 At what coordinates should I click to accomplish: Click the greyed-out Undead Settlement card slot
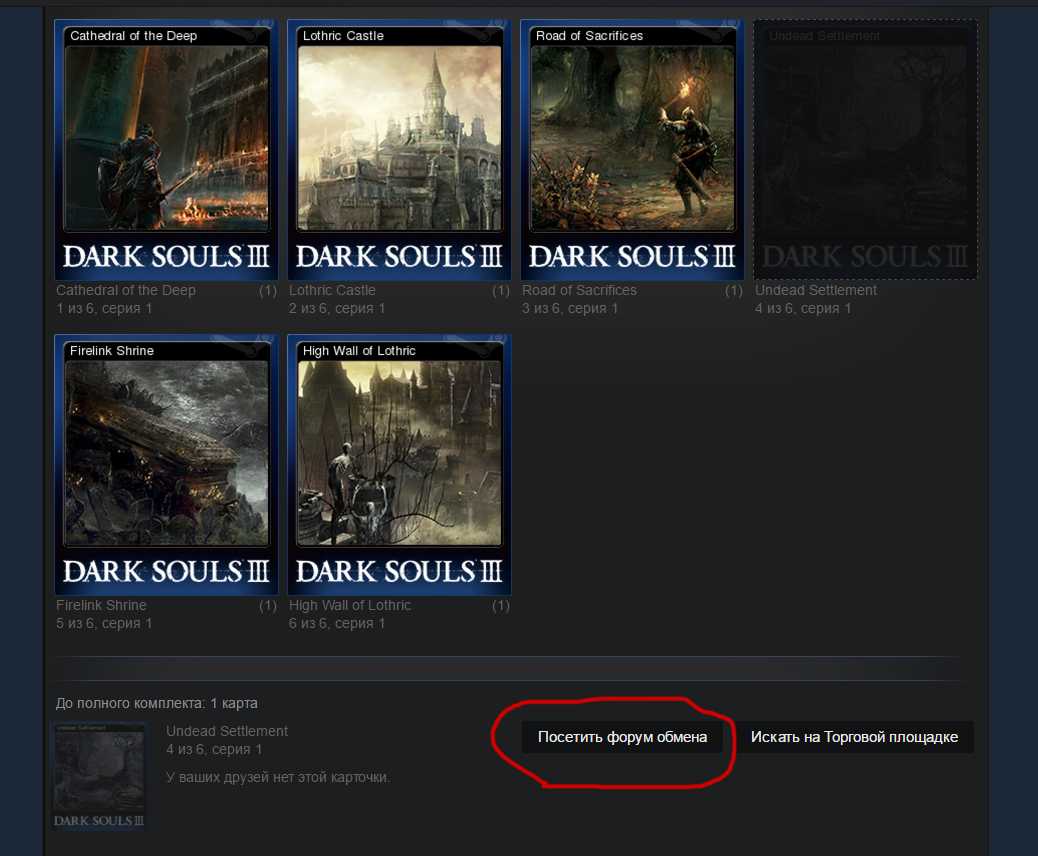(865, 150)
